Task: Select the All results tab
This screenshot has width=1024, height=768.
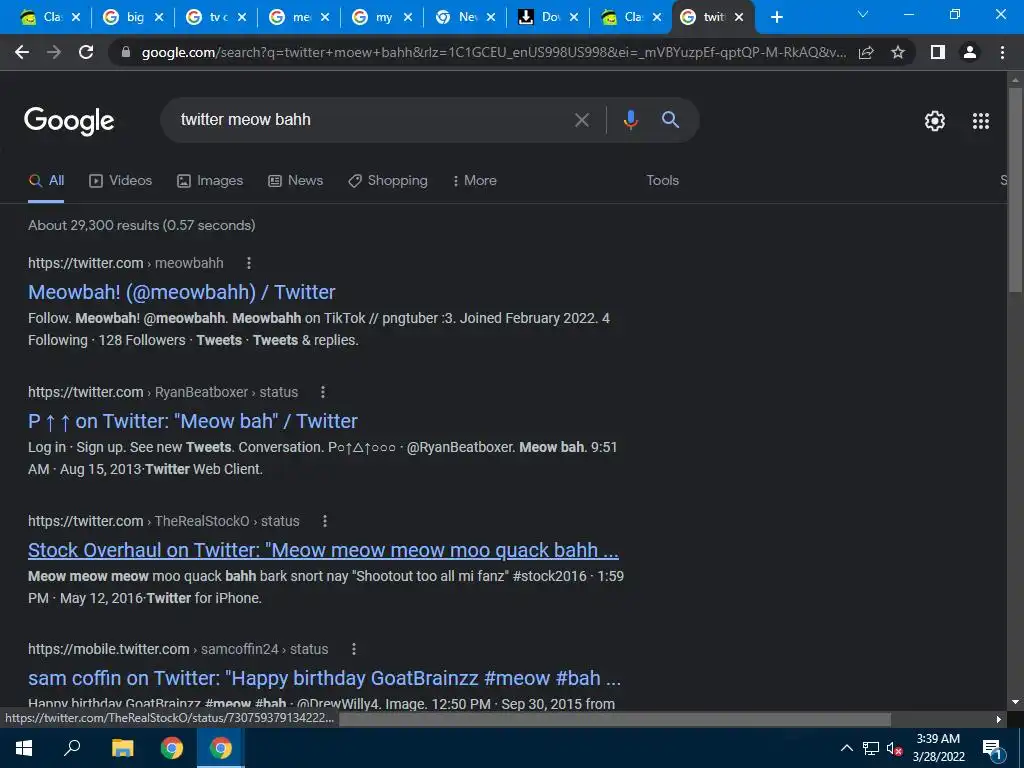Action: 46,181
